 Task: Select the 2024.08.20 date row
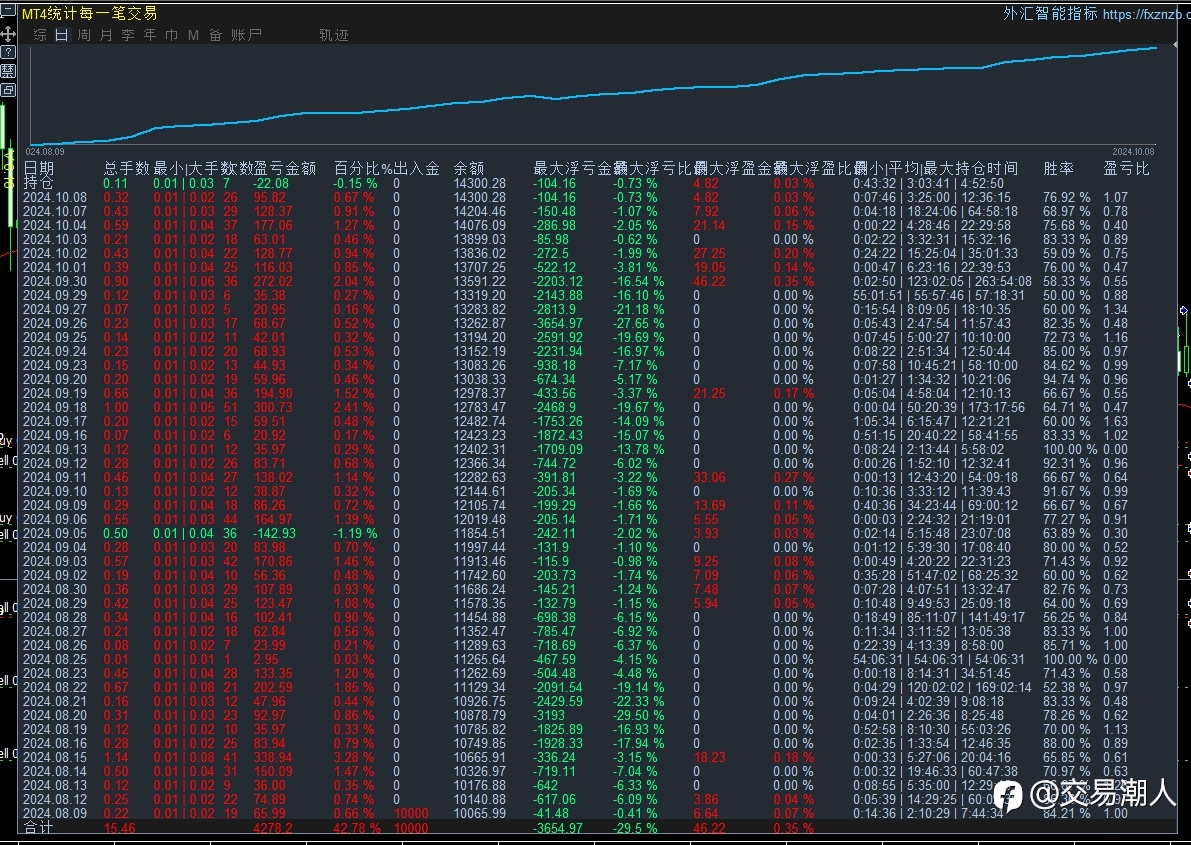[x=55, y=715]
